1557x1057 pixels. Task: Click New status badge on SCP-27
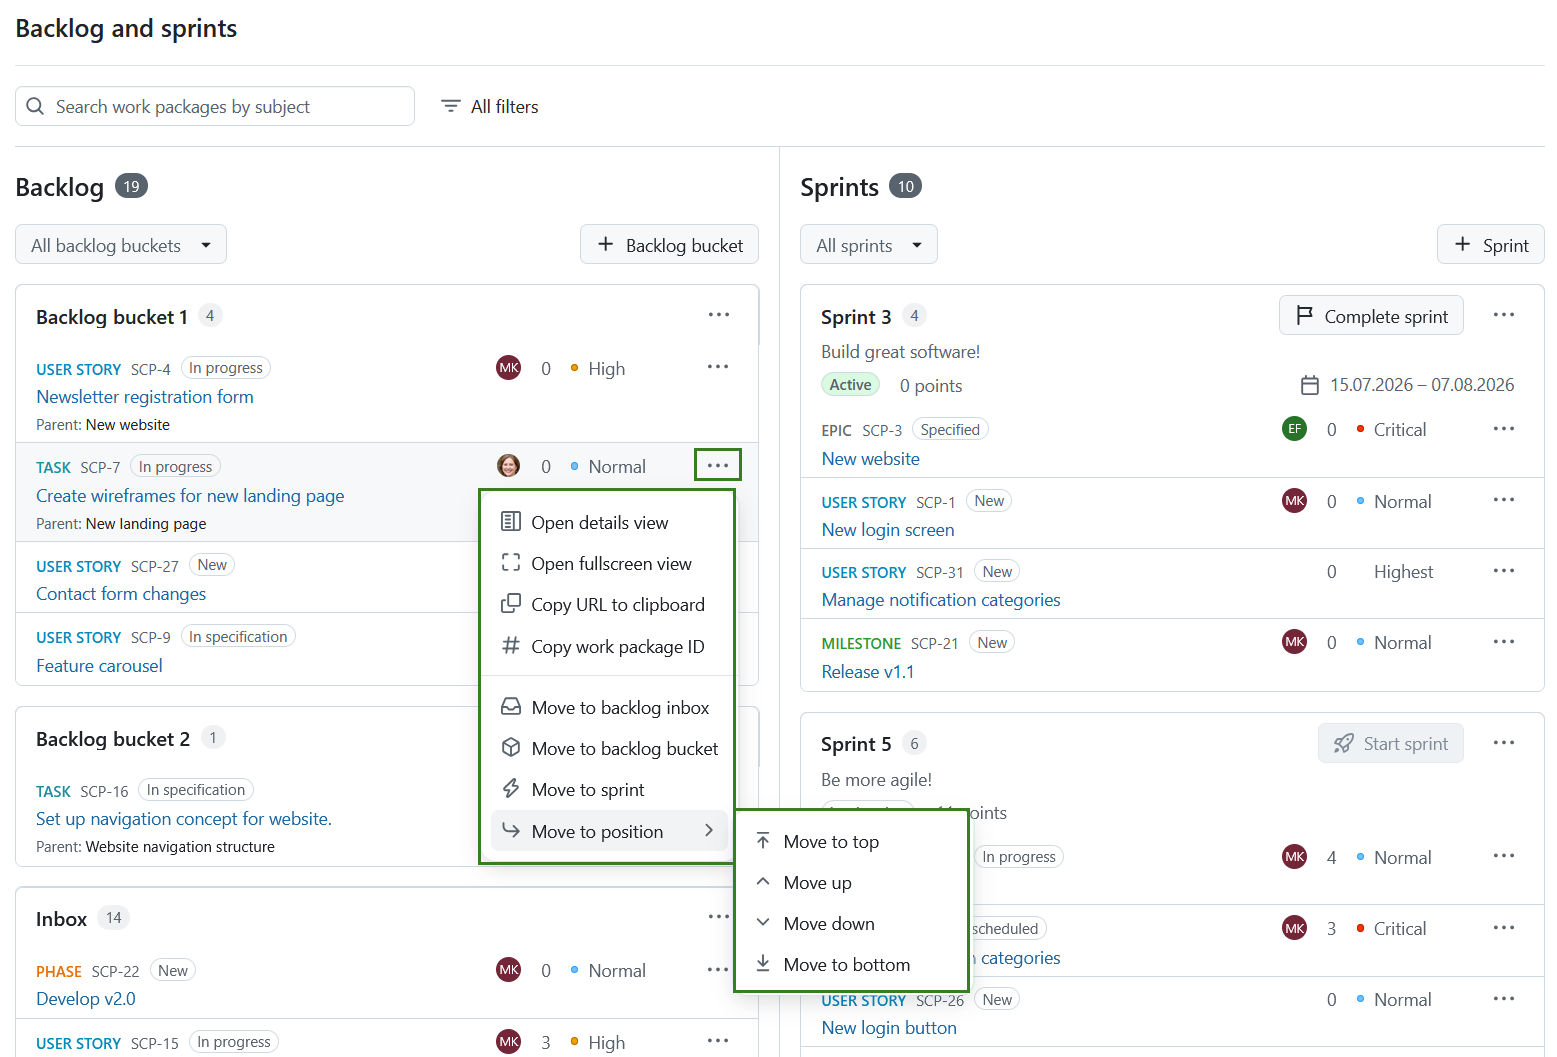(x=212, y=565)
